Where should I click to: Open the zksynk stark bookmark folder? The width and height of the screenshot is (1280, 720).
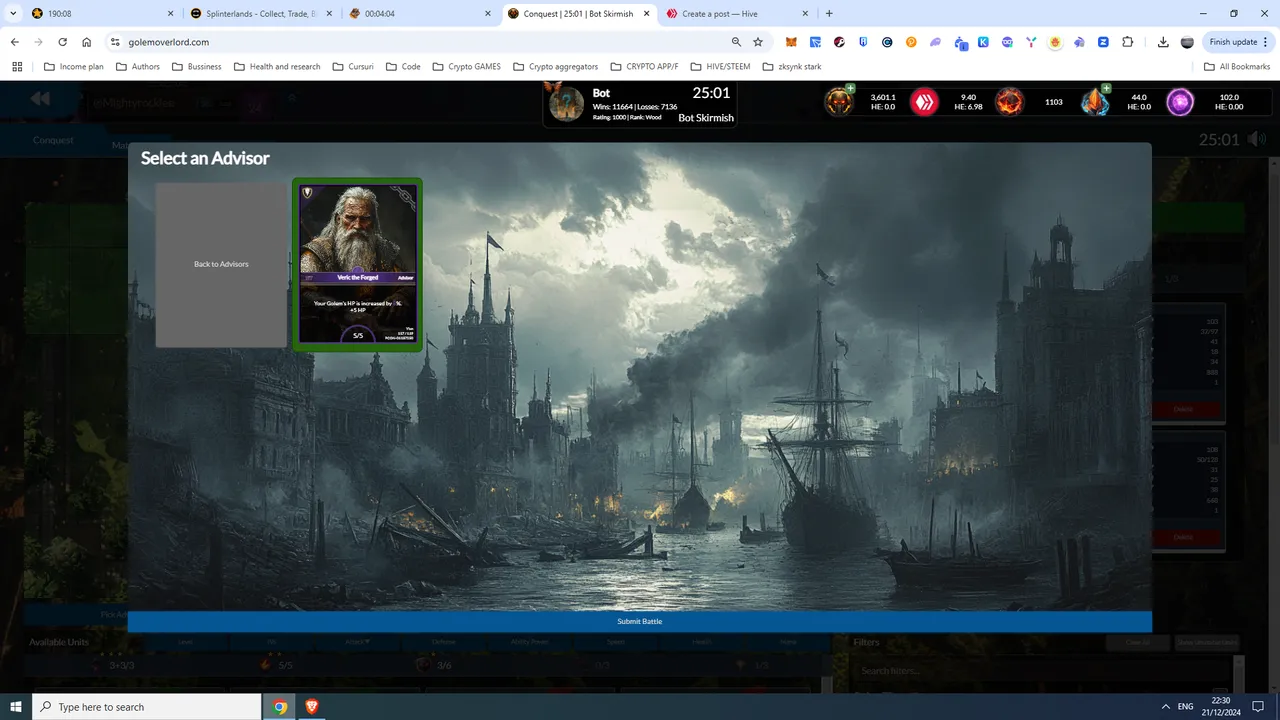tap(792, 67)
